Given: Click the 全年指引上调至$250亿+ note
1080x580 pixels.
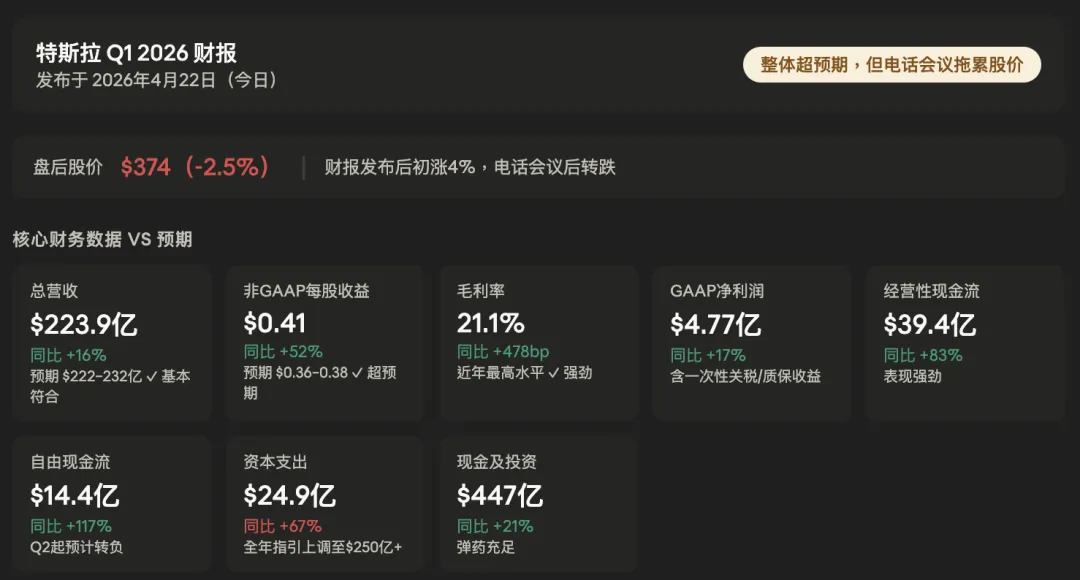Looking at the screenshot, I should pyautogui.click(x=322, y=548).
